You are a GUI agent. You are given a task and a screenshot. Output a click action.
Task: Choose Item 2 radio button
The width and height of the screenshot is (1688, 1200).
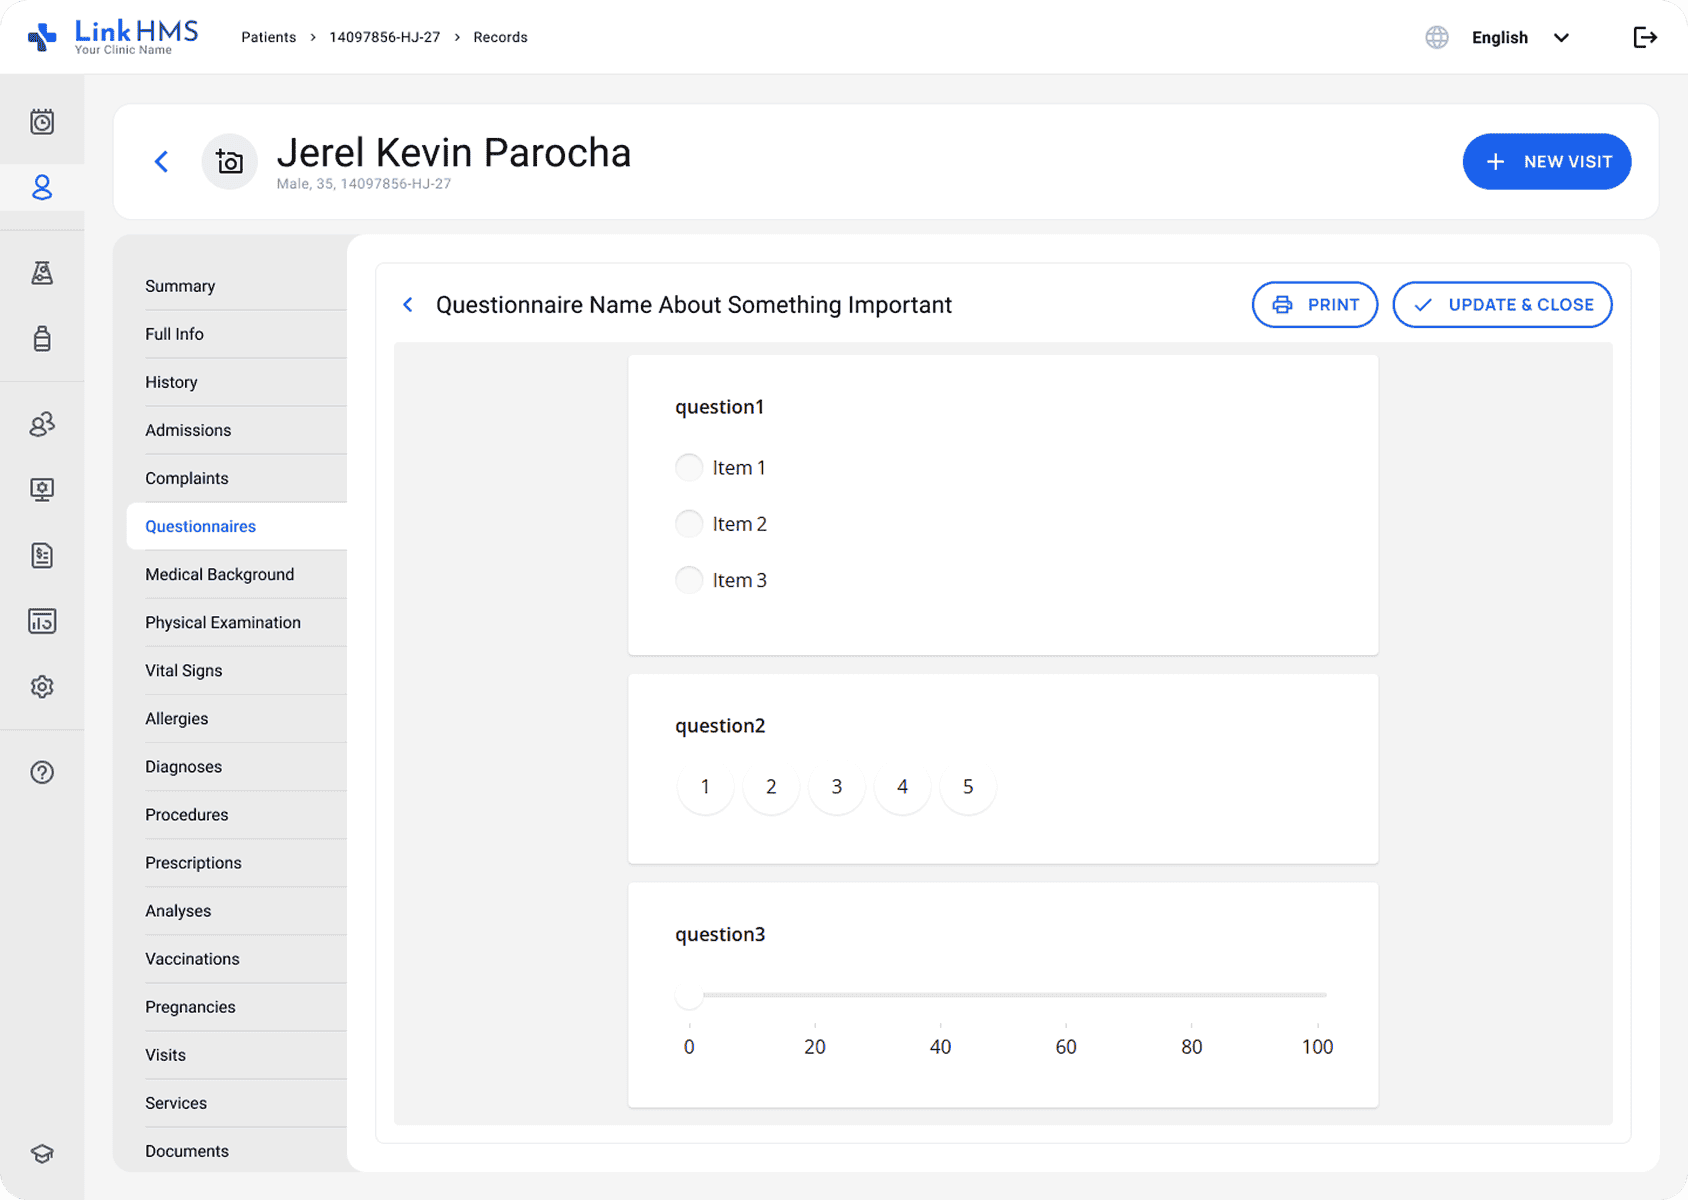(689, 524)
